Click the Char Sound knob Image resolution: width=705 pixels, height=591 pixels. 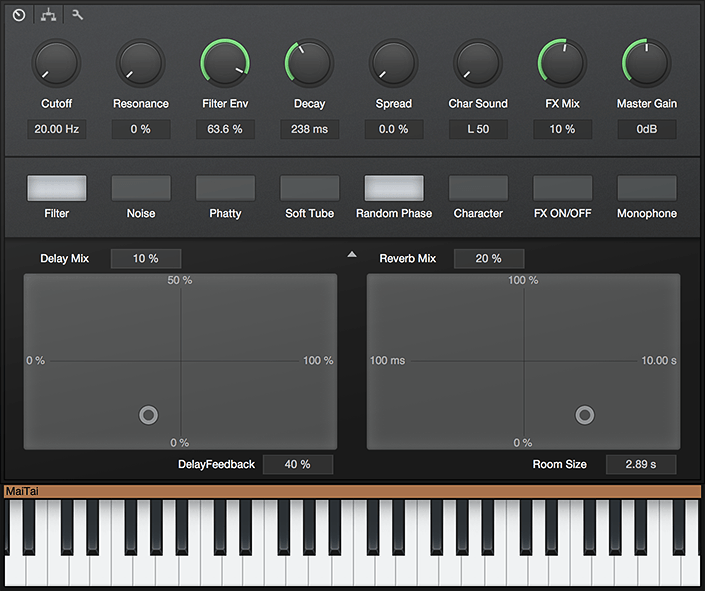pos(478,63)
